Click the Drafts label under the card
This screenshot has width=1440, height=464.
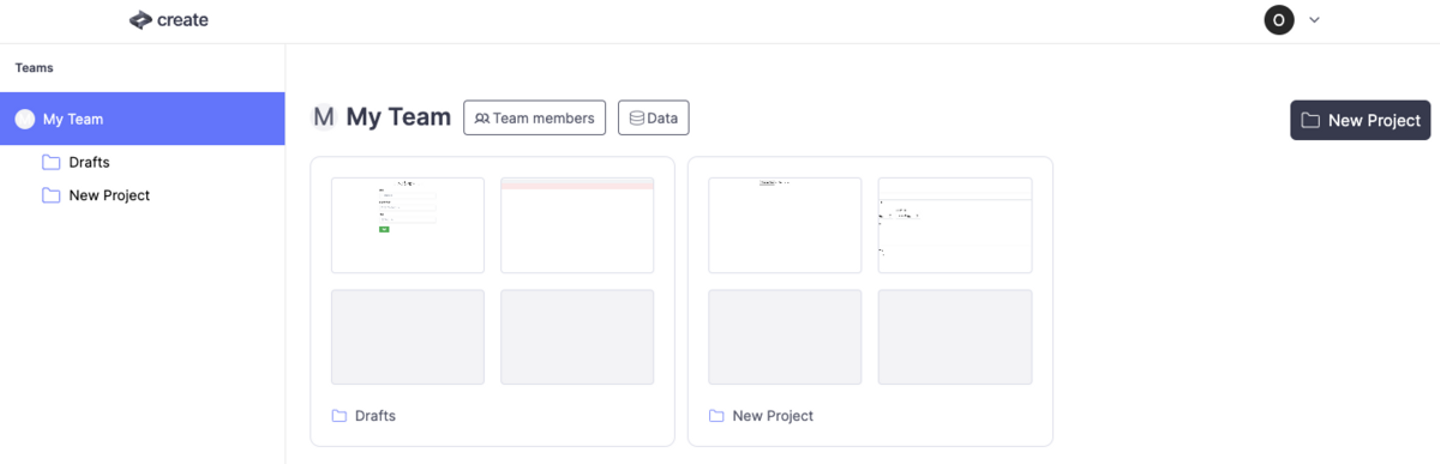coord(375,416)
